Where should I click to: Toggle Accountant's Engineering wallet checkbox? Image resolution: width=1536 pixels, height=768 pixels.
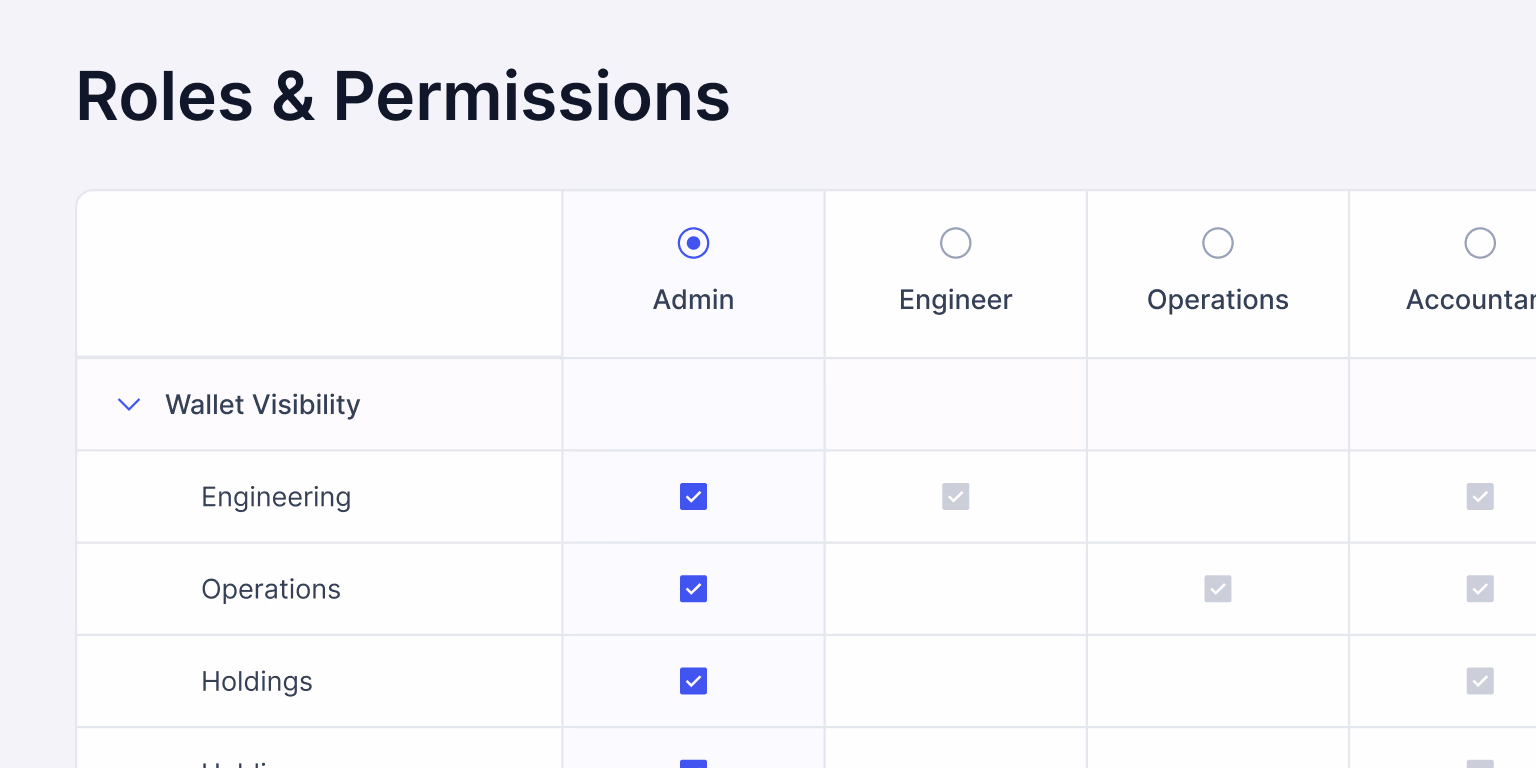tap(1479, 497)
